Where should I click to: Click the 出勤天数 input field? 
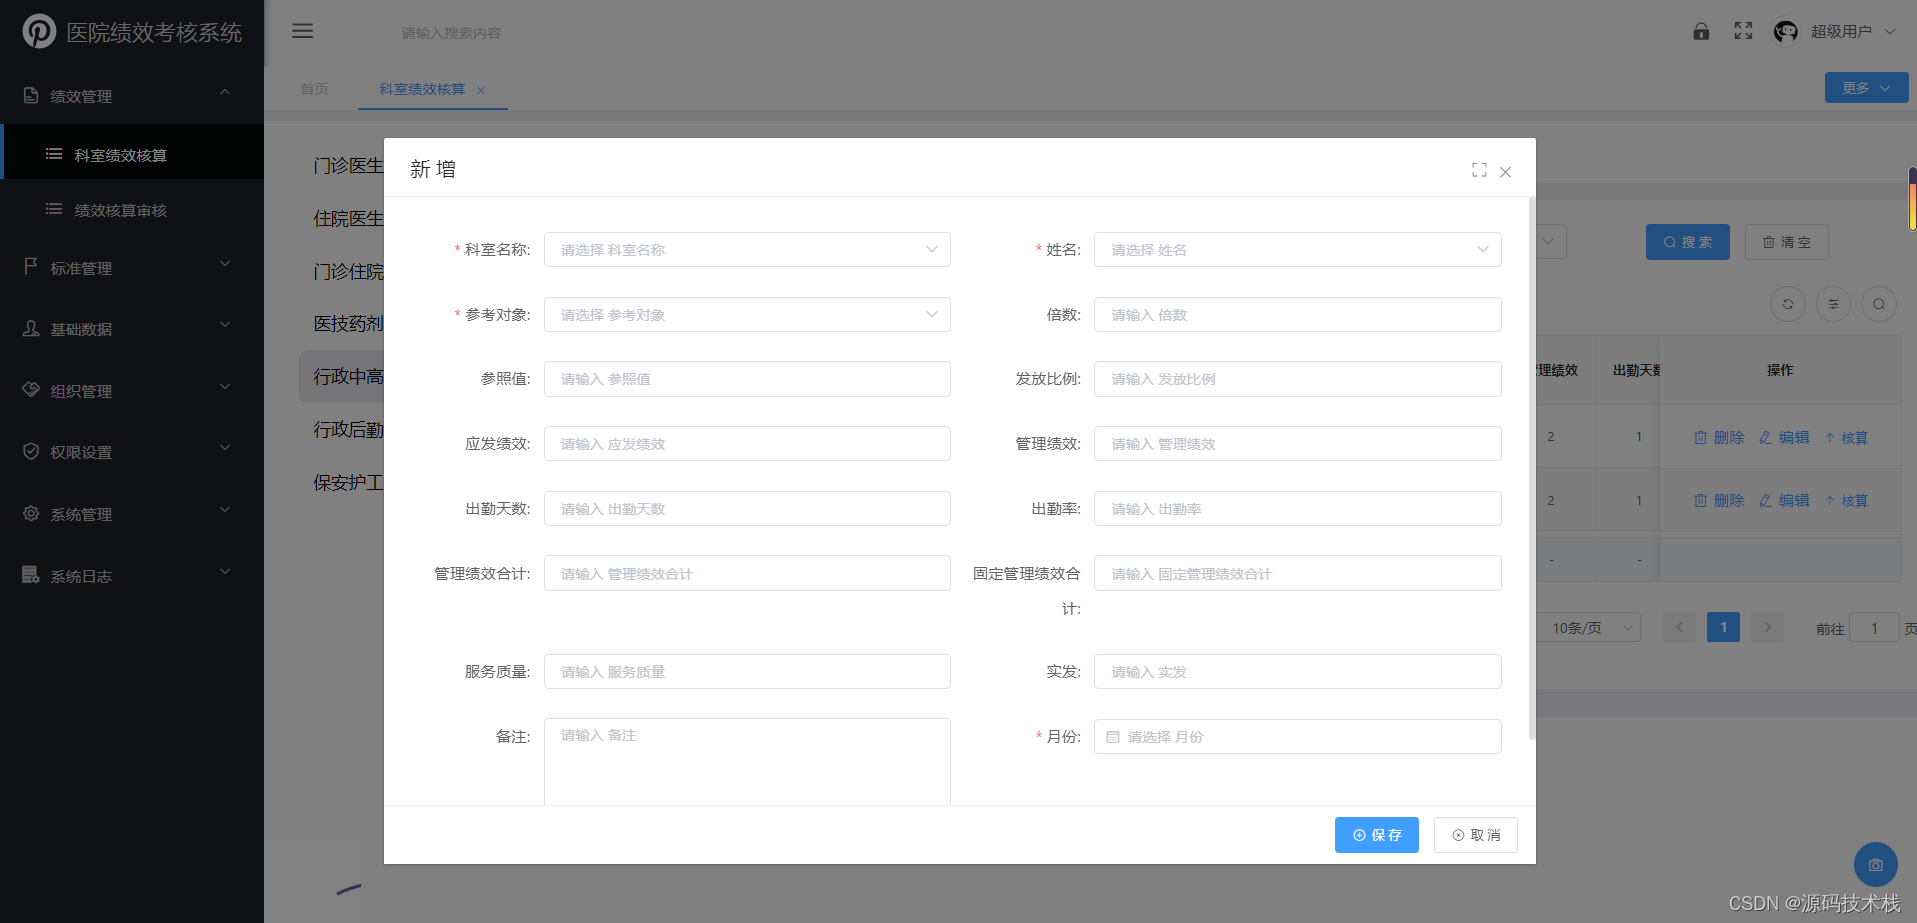747,508
